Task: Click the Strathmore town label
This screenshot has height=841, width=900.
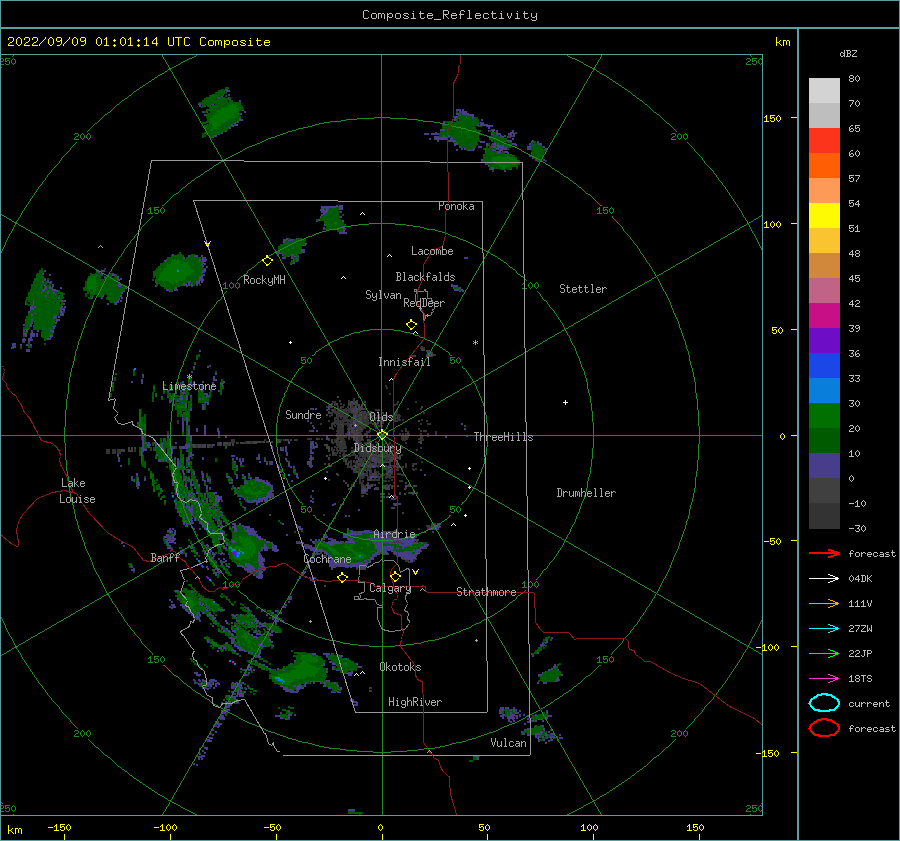Action: 486,592
